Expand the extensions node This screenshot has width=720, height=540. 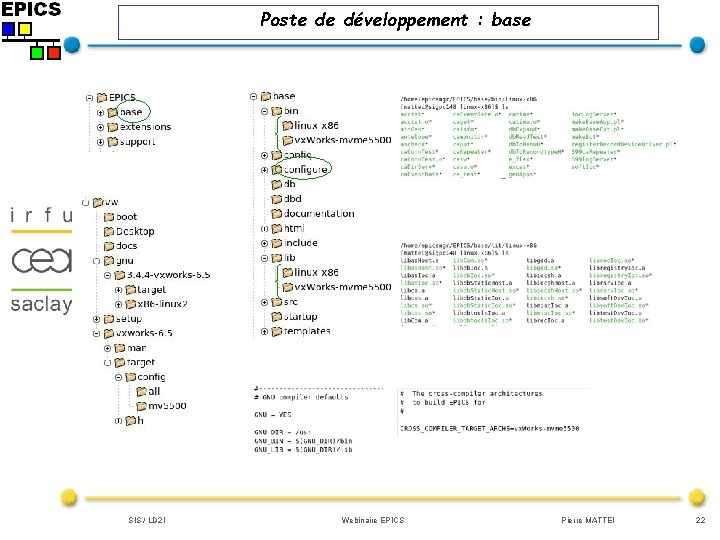pyautogui.click(x=100, y=127)
